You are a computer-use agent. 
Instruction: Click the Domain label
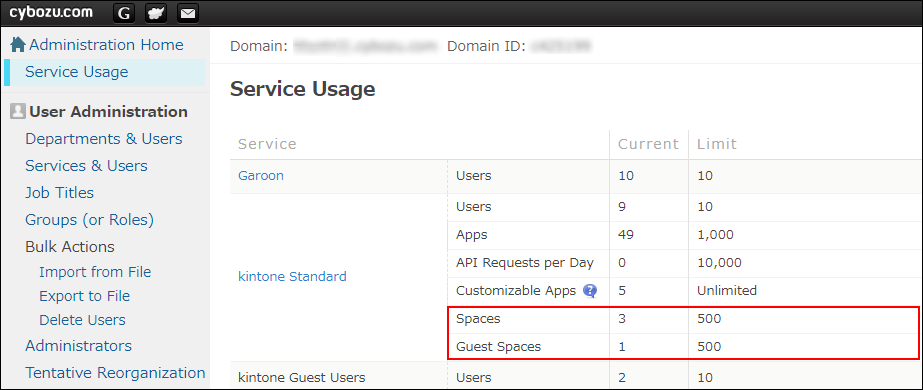pos(258,46)
